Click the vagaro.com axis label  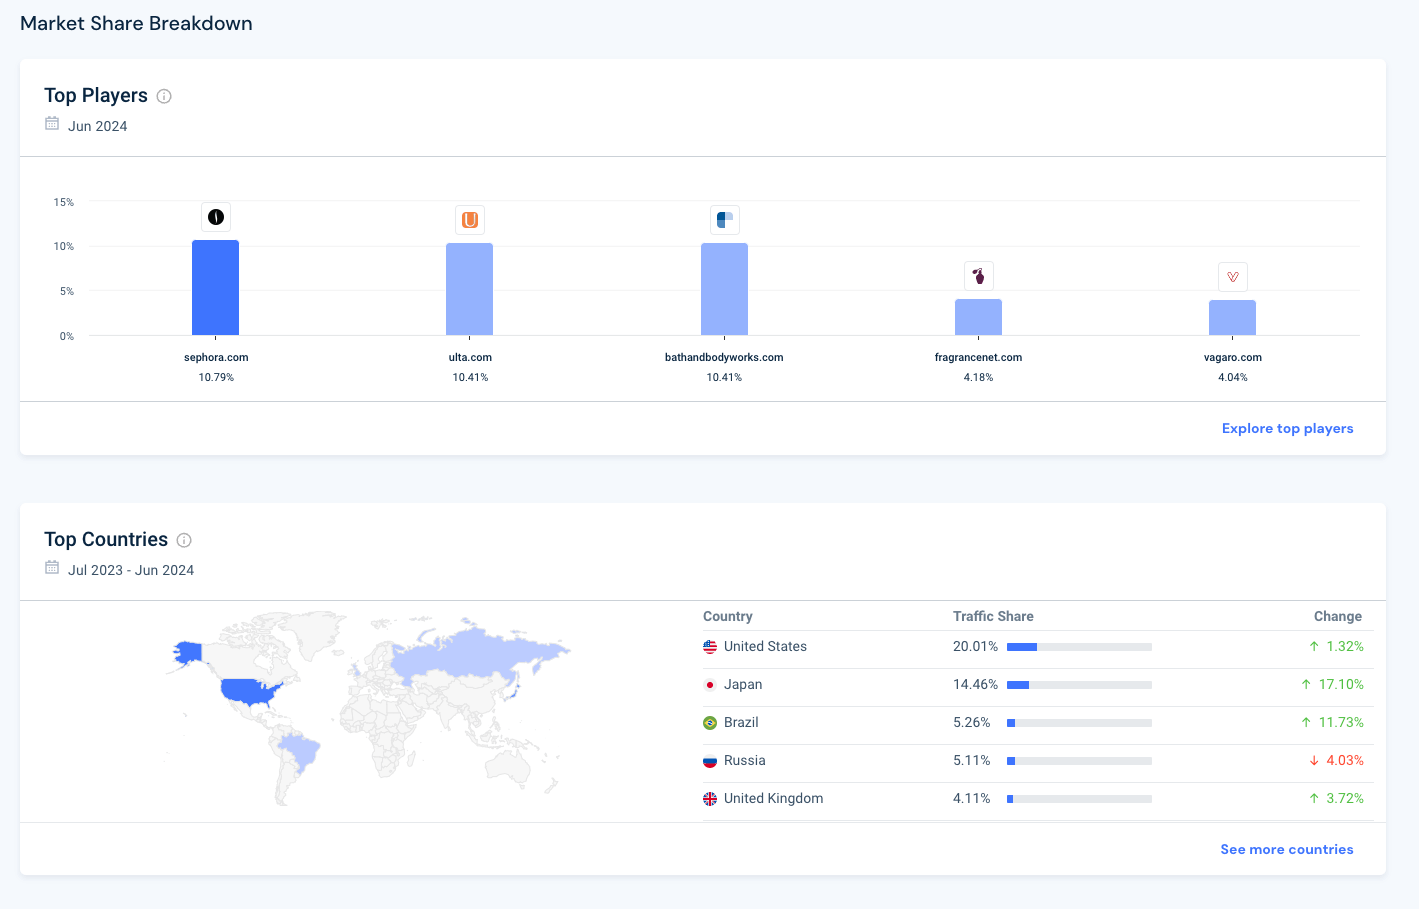[x=1233, y=357]
